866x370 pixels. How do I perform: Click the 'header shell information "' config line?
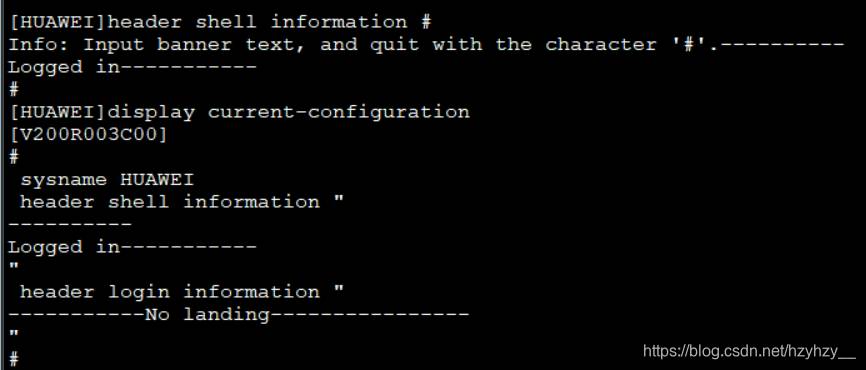point(182,202)
